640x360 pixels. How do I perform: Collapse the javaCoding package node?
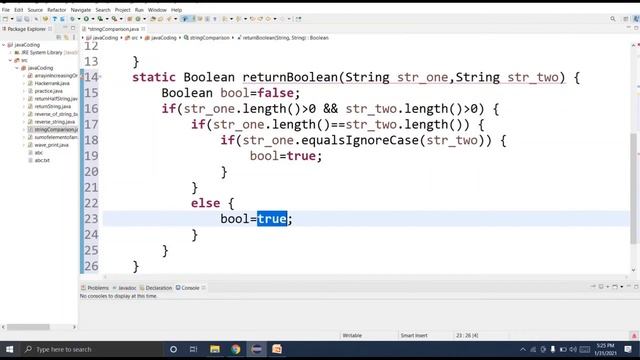tap(17, 68)
